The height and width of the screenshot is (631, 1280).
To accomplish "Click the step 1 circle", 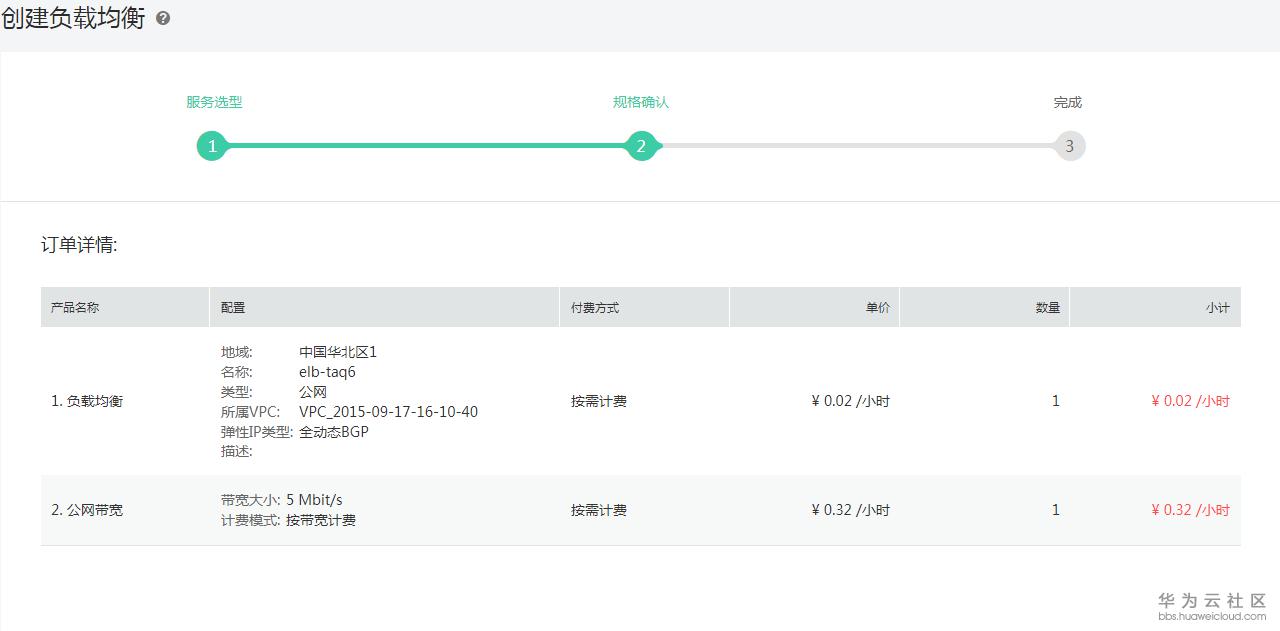I will tap(212, 146).
